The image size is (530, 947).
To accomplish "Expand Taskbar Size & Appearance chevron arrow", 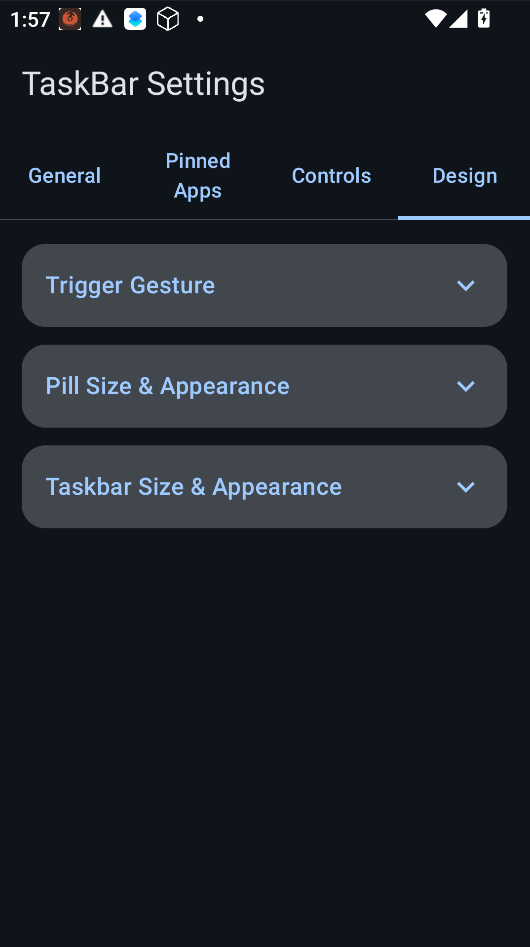I will tap(466, 487).
